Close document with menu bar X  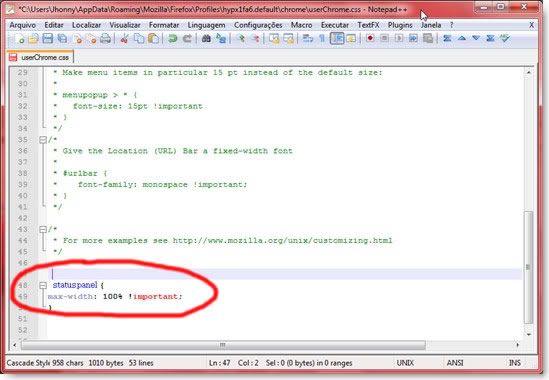[531, 25]
